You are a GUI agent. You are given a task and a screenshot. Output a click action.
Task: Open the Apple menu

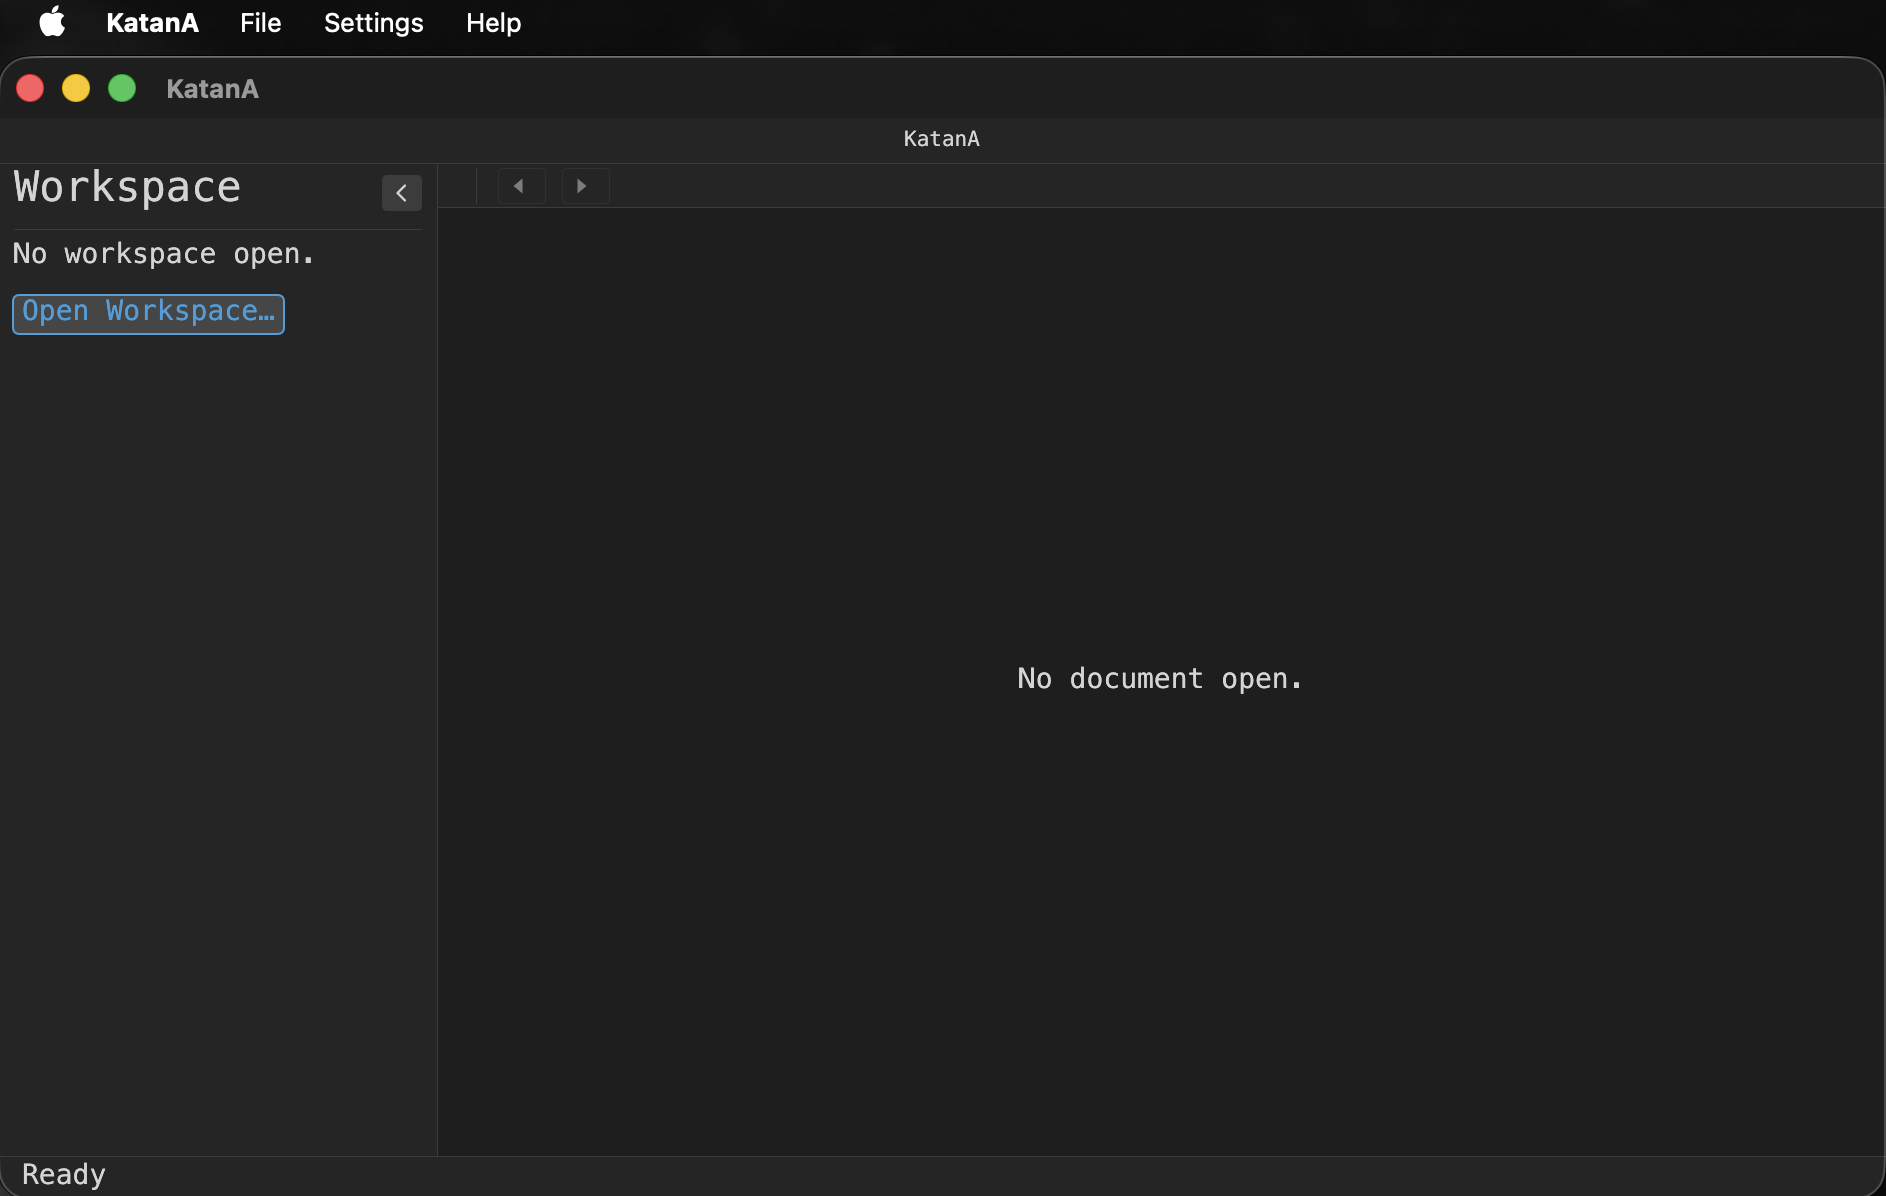pos(51,22)
